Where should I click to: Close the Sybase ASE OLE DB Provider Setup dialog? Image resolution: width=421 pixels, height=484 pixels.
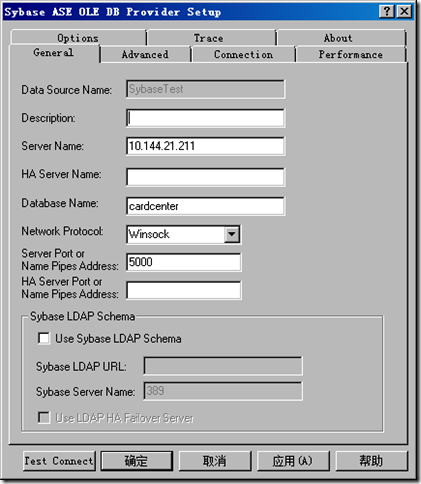point(404,12)
